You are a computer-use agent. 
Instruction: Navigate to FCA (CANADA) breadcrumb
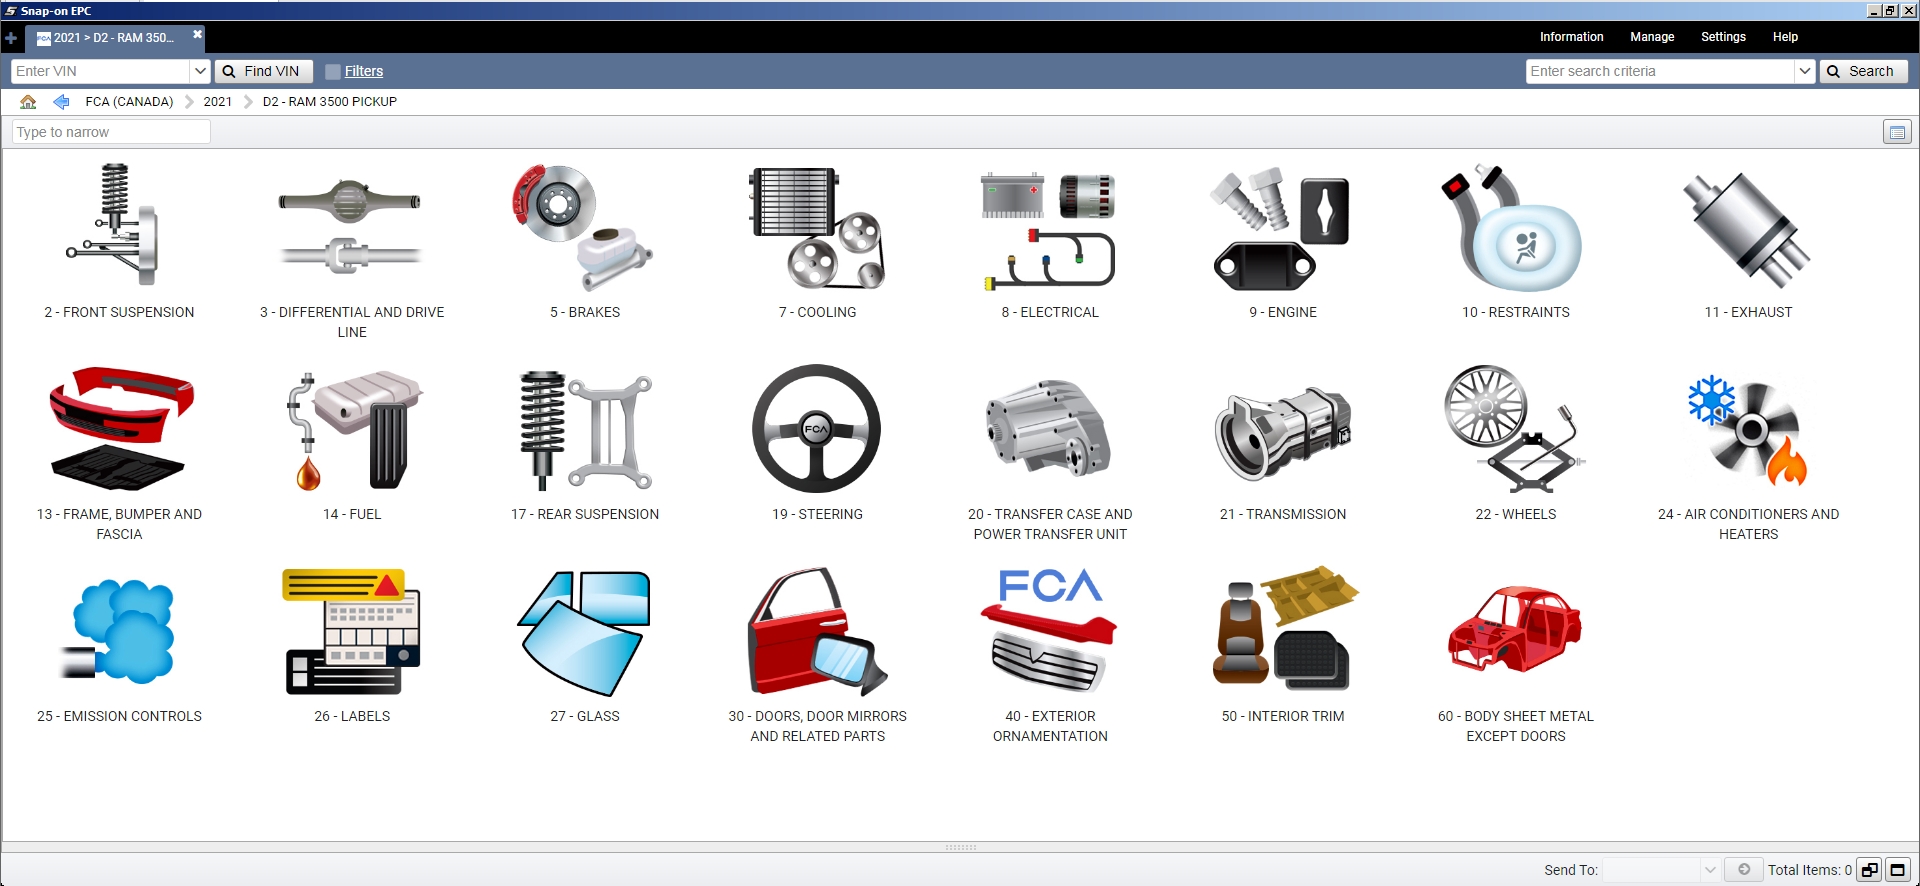129,101
